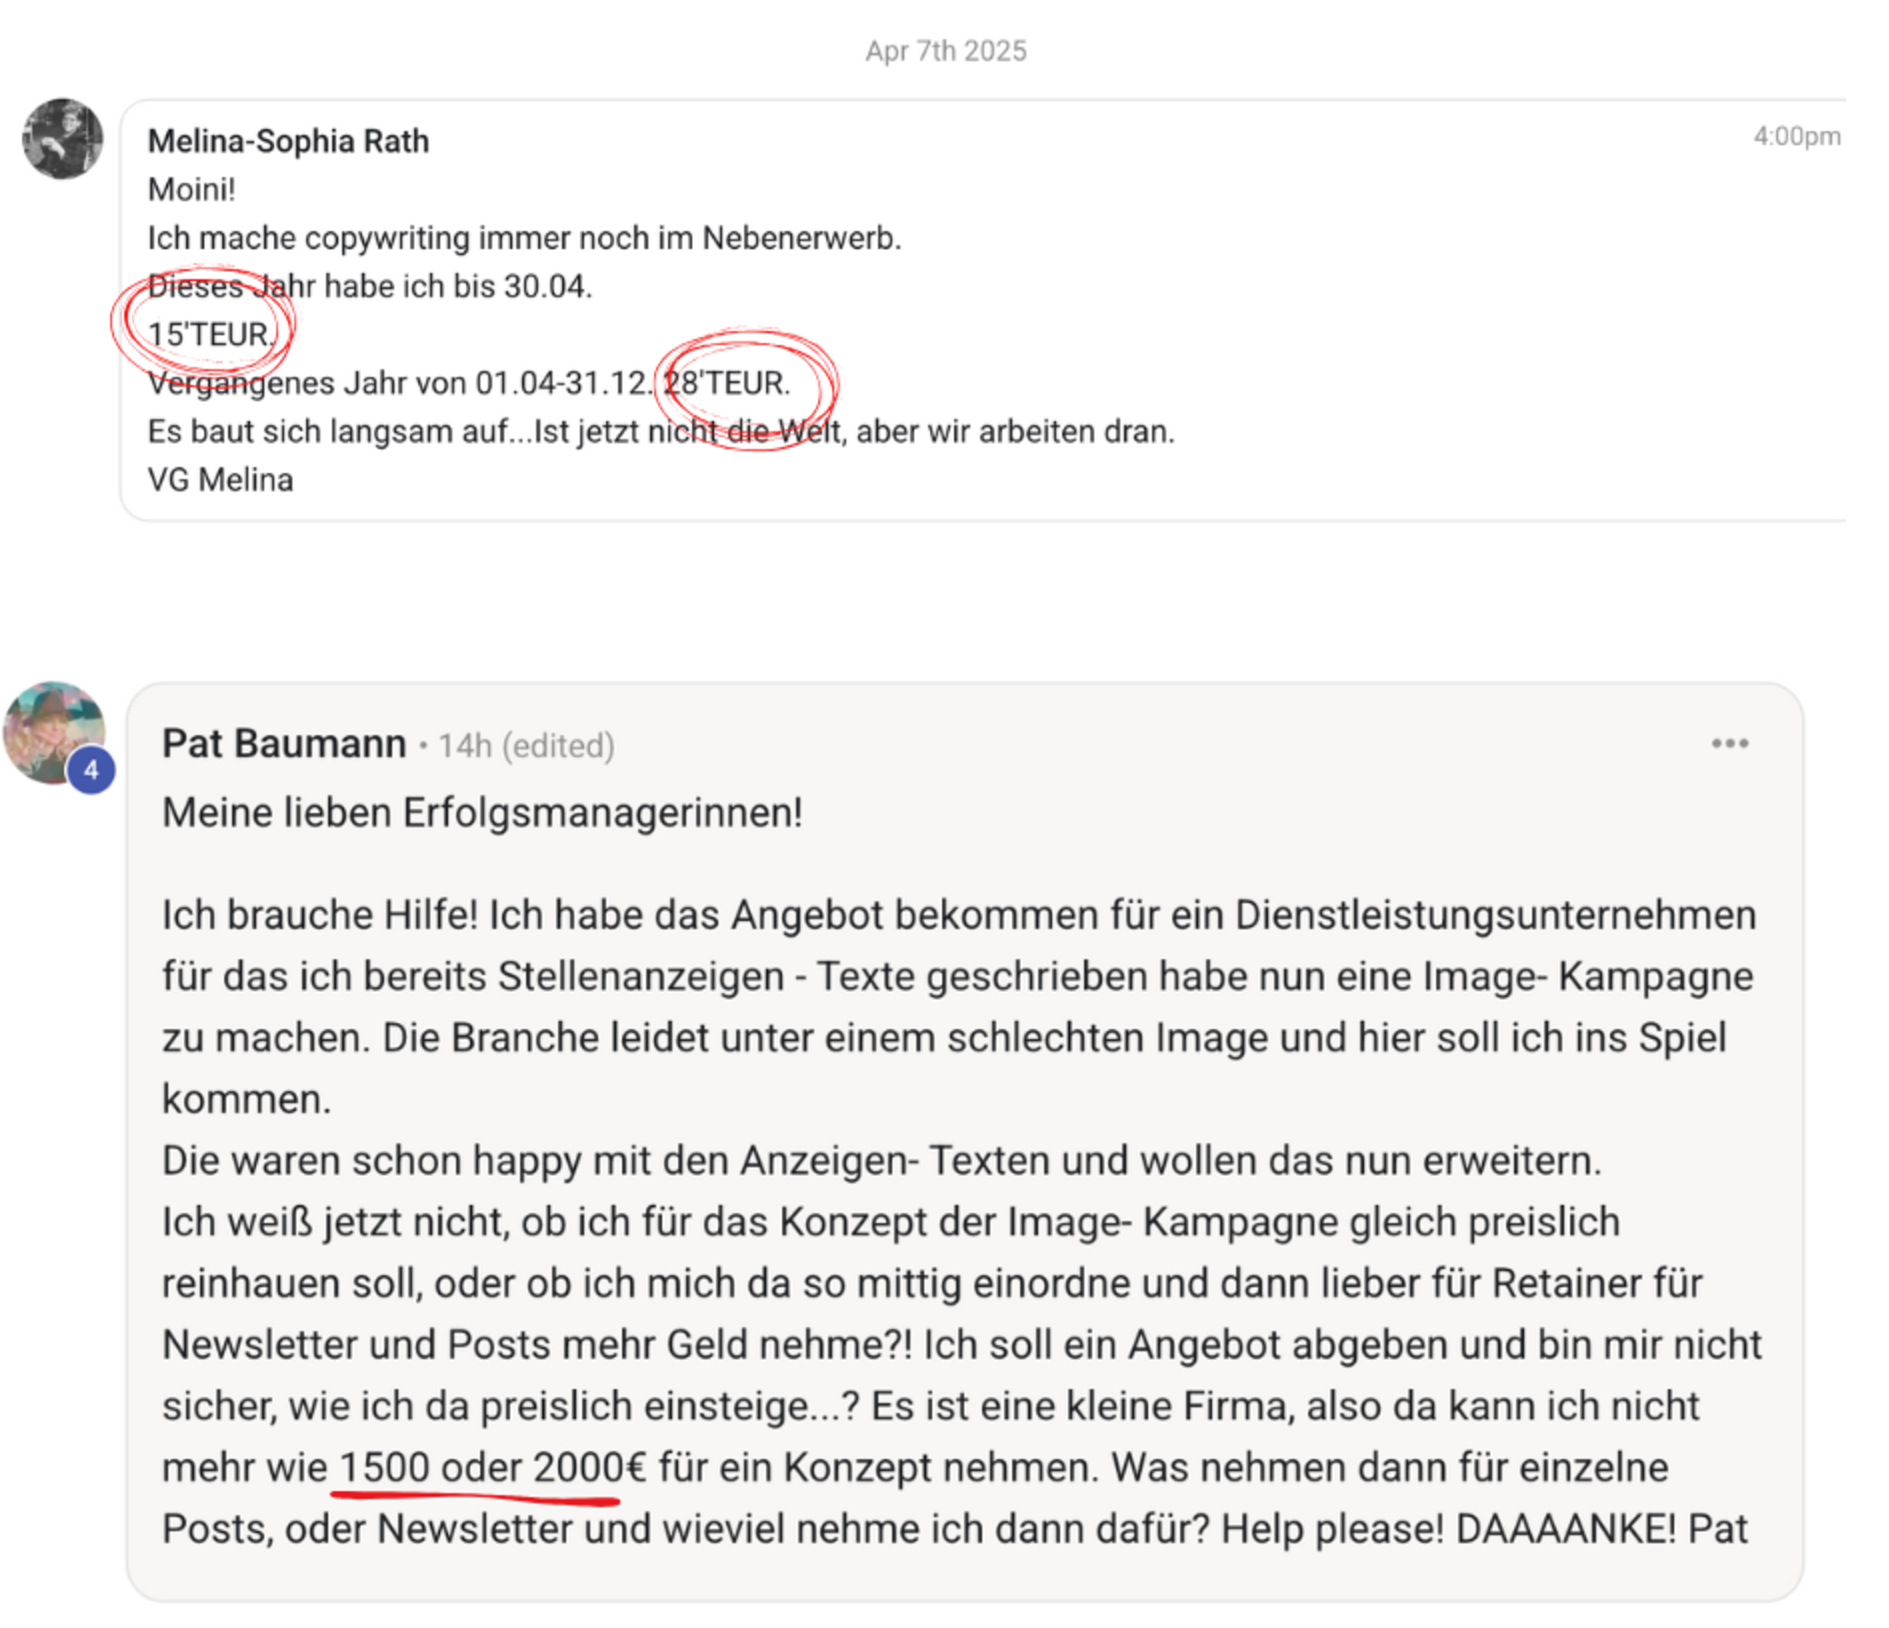This screenshot has height=1628, width=1889.
Task: Open the three-dots menu on Pat Baumann's post
Action: tap(1729, 743)
